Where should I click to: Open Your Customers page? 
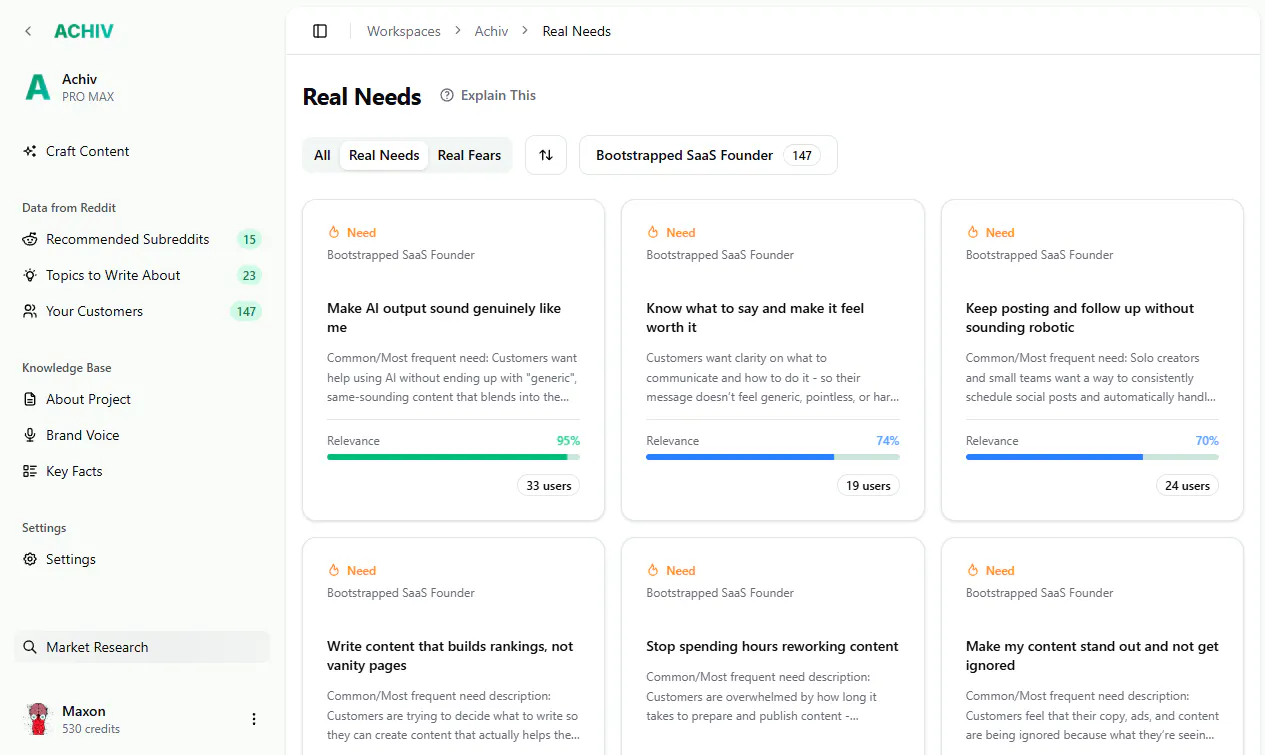(x=142, y=311)
